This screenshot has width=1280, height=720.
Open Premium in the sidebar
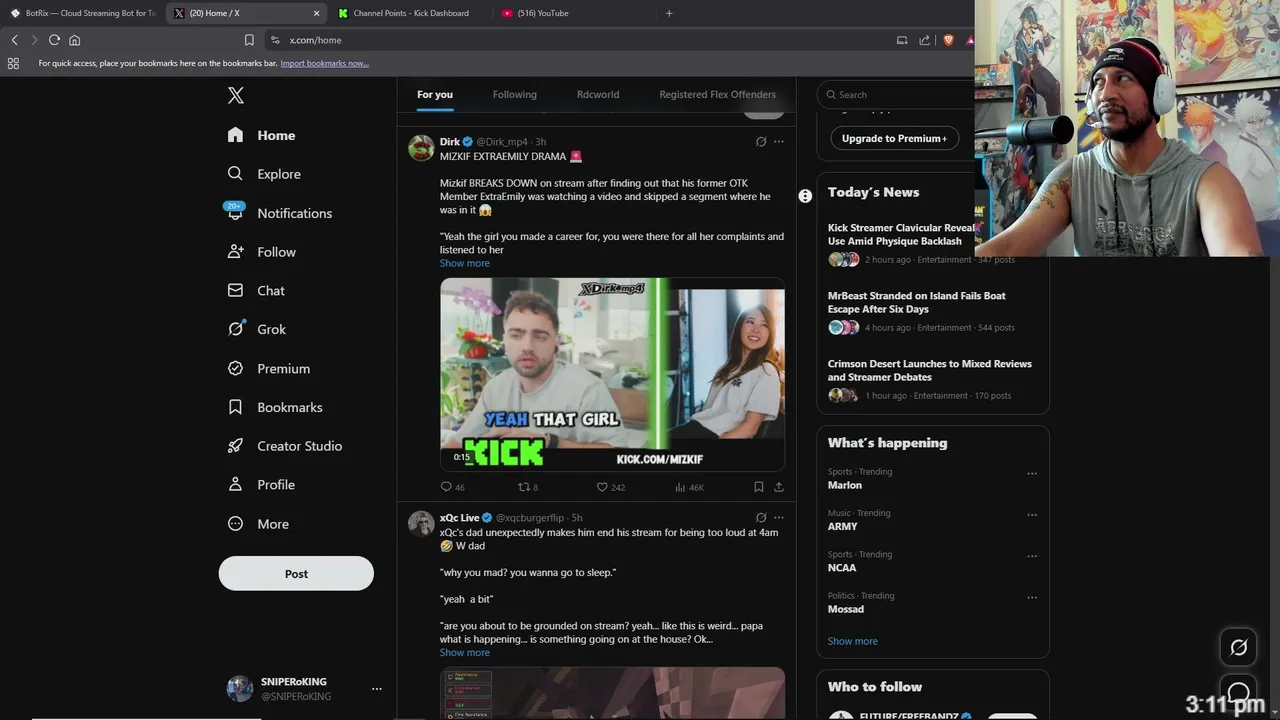[x=268, y=368]
